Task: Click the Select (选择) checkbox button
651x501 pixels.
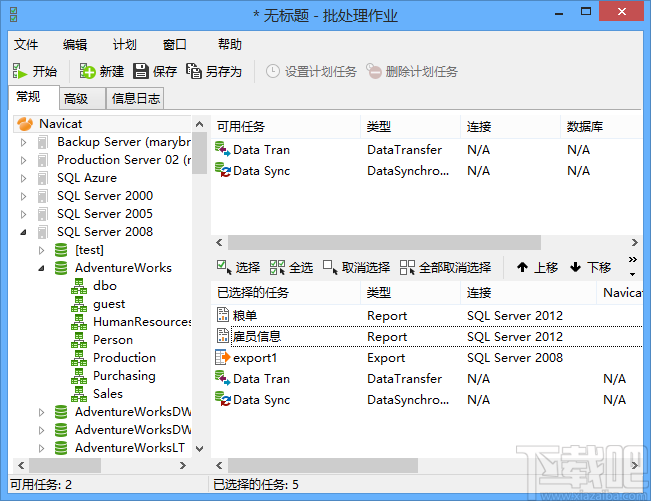Action: (x=238, y=267)
